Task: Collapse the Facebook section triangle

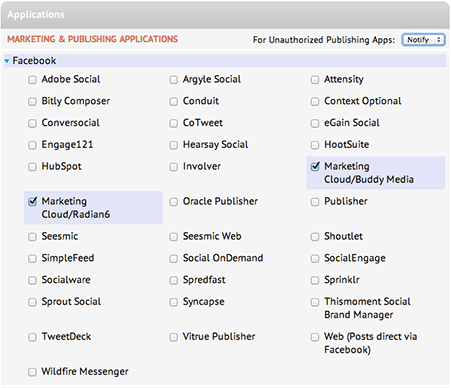Action: (7, 61)
